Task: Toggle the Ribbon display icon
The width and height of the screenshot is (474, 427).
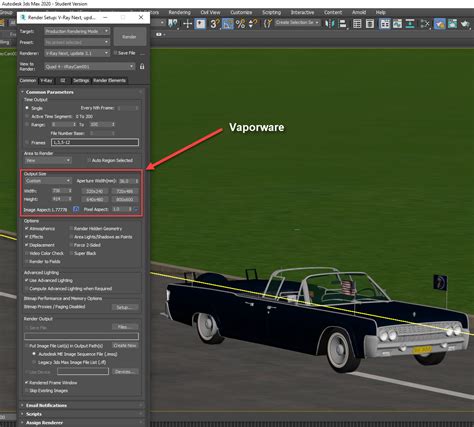Action: (x=384, y=24)
